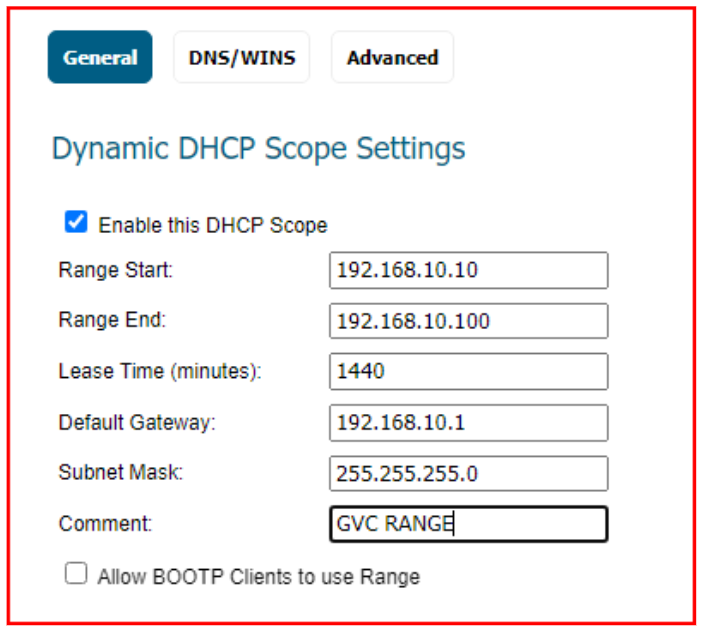Switch to the General tab
This screenshot has width=702, height=631.
coord(100,57)
